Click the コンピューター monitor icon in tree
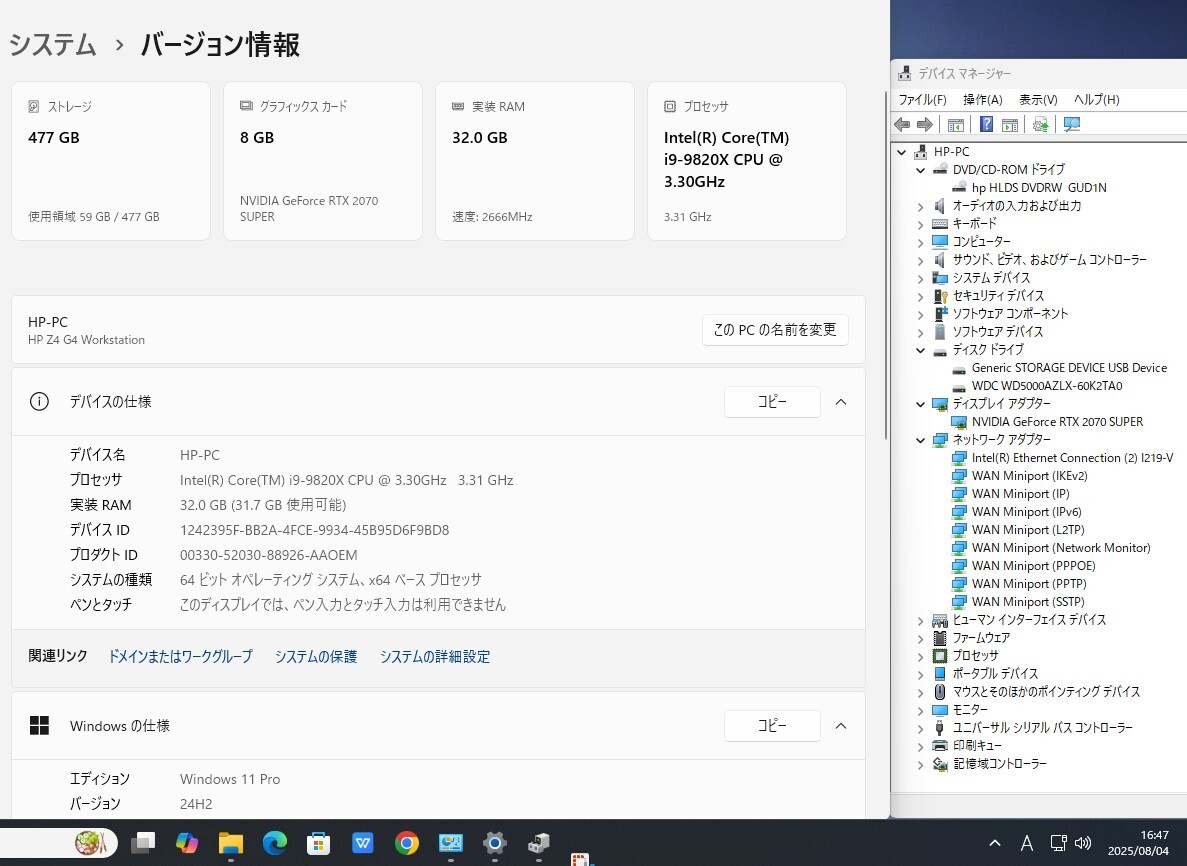The height and width of the screenshot is (866, 1187). [939, 242]
